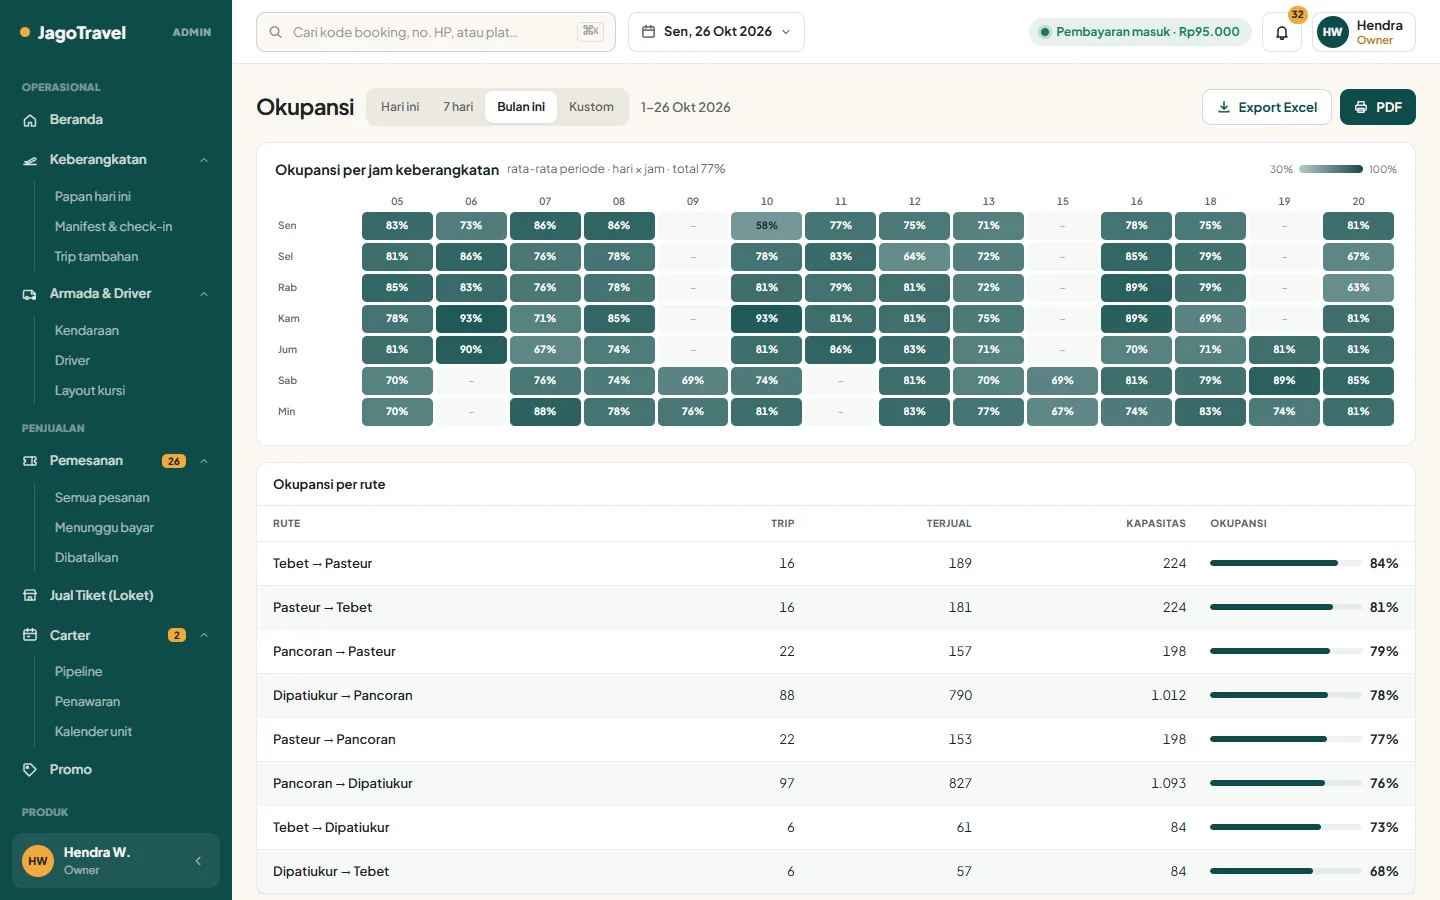This screenshot has width=1440, height=900.
Task: Click the Kalender unit sidebar item
Action: 93,732
